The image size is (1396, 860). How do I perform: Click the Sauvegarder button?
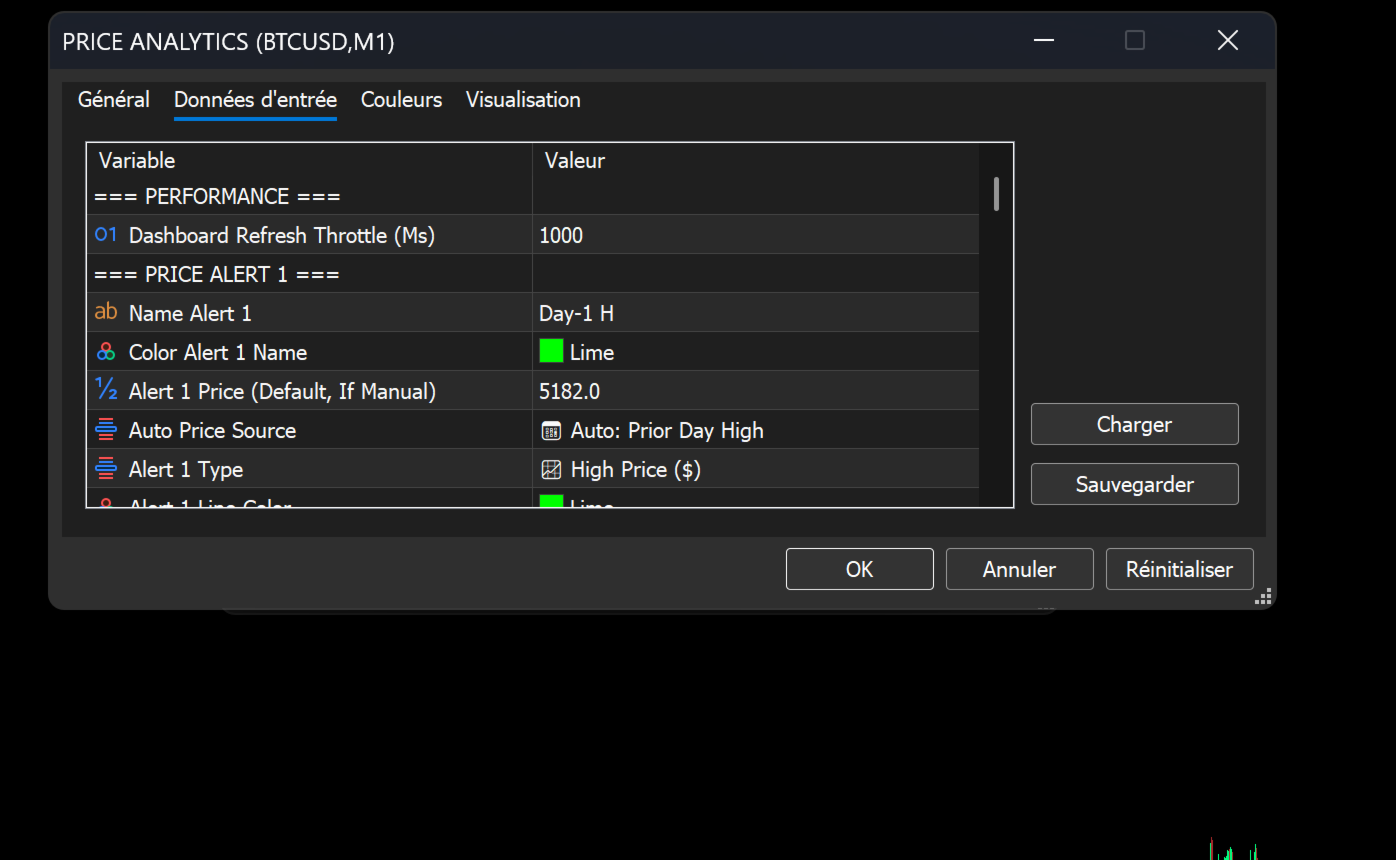point(1135,484)
